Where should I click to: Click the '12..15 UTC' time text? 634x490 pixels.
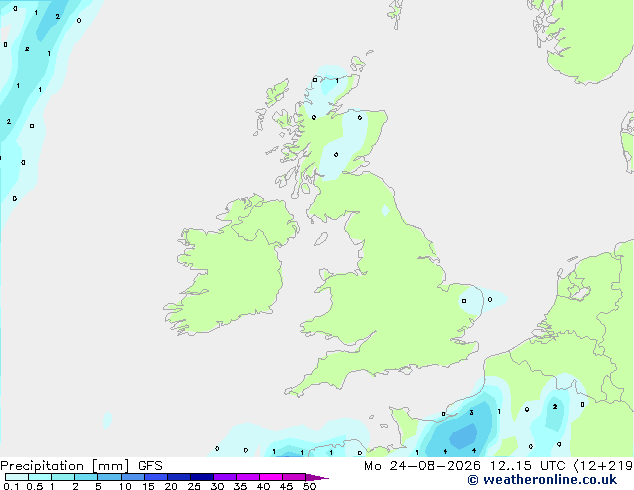[527, 466]
